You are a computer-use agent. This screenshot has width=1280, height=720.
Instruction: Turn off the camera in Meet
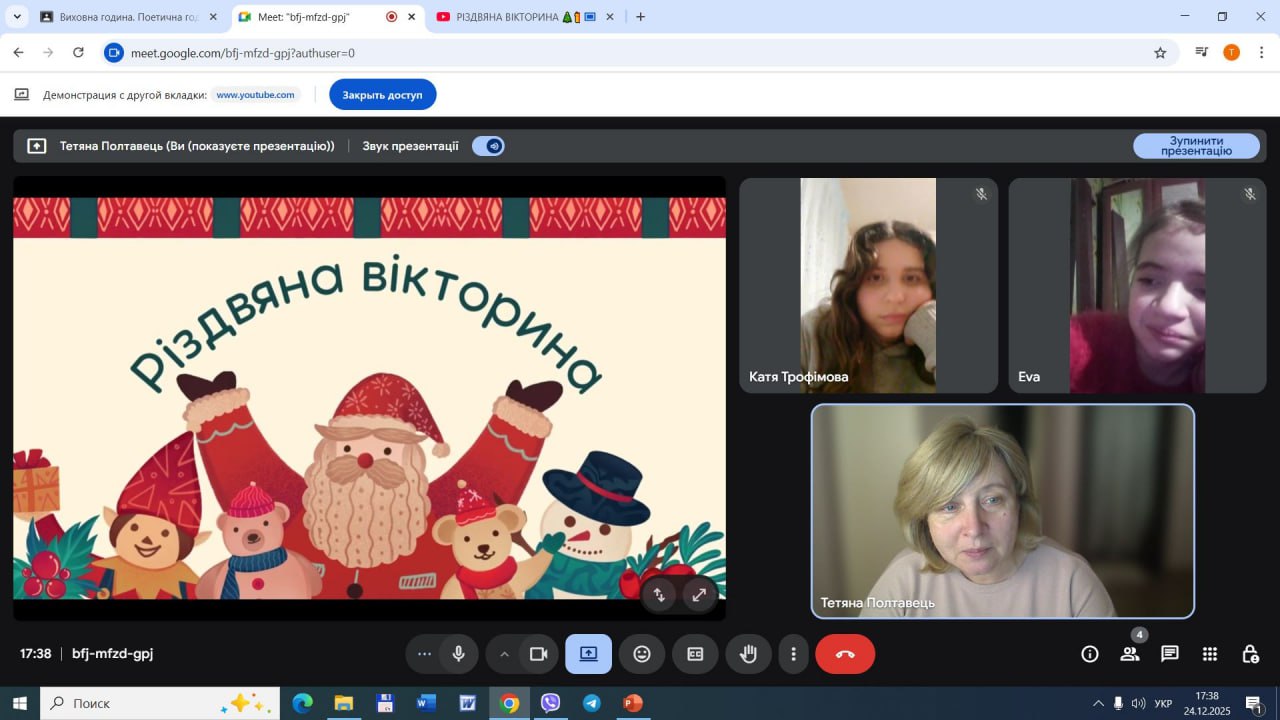coord(538,654)
